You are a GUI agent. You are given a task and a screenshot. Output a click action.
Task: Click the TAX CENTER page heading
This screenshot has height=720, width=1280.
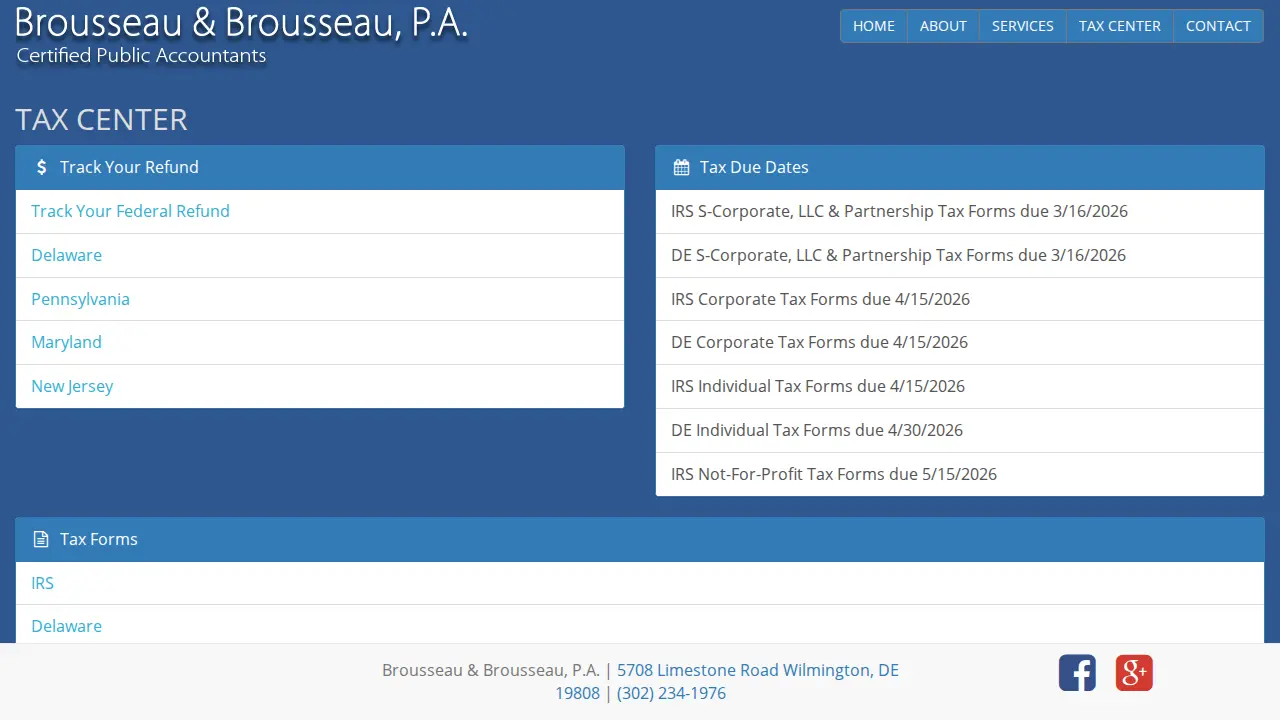101,119
